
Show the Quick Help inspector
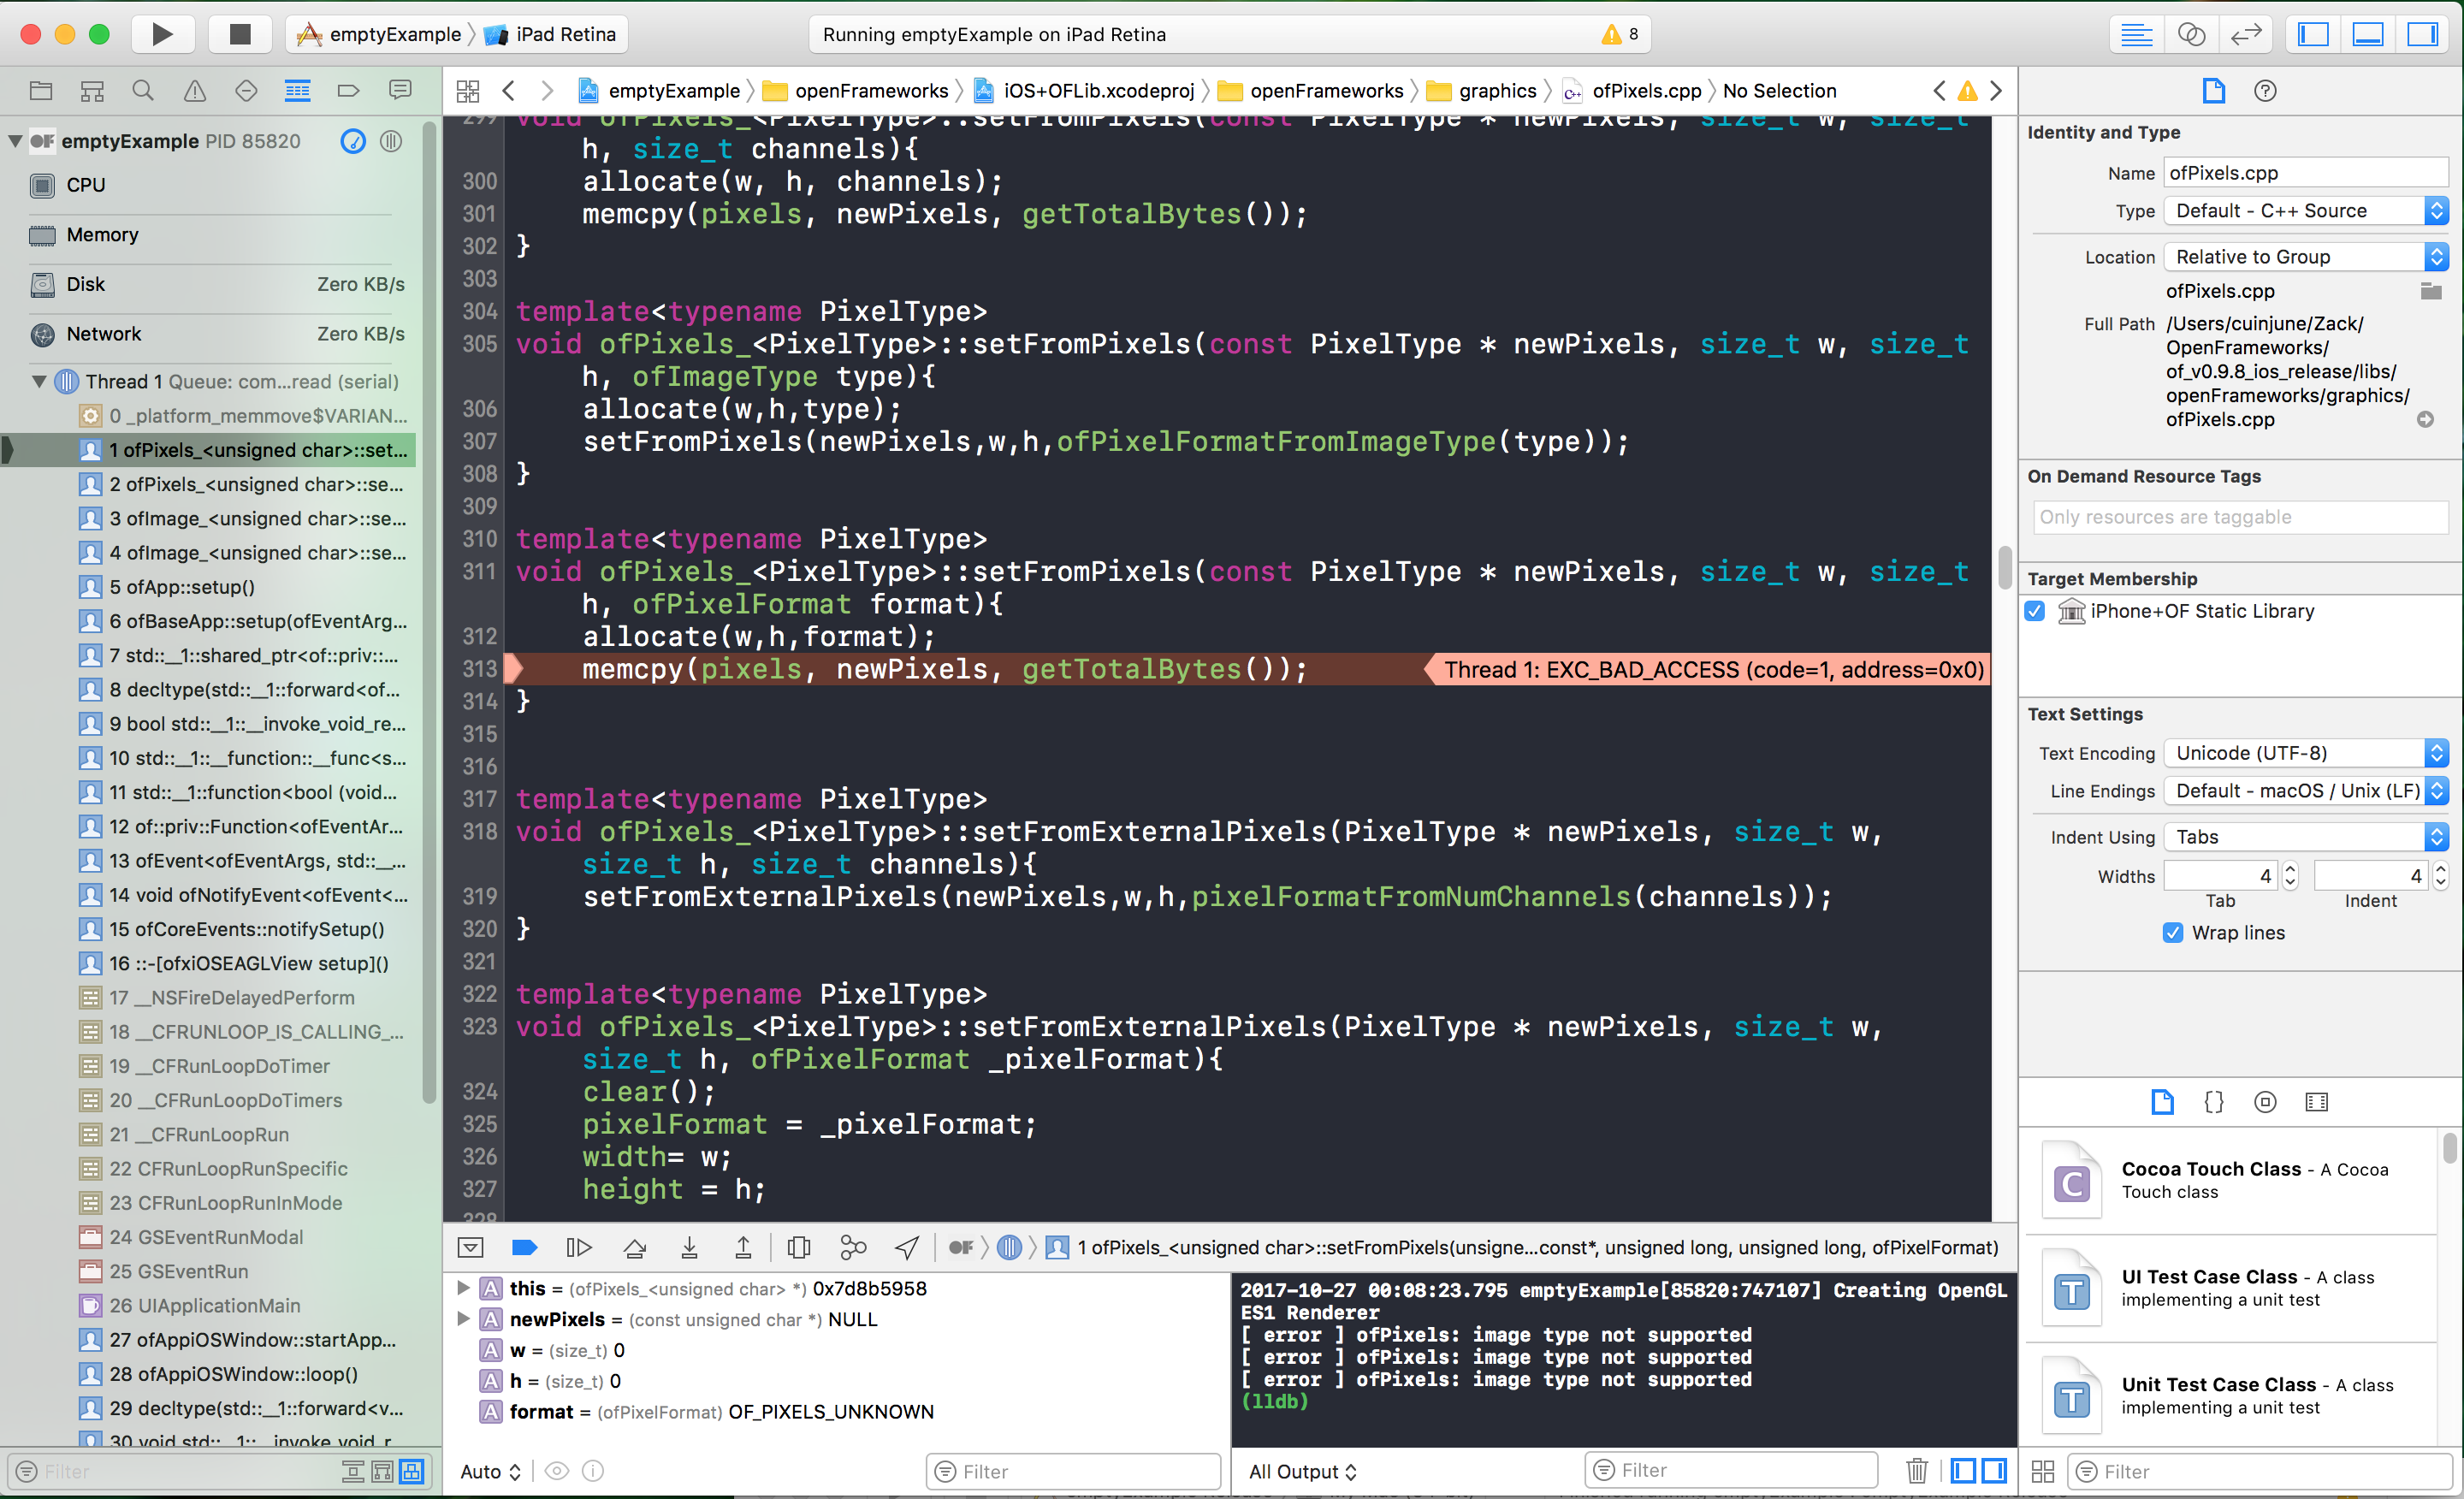pos(2265,91)
